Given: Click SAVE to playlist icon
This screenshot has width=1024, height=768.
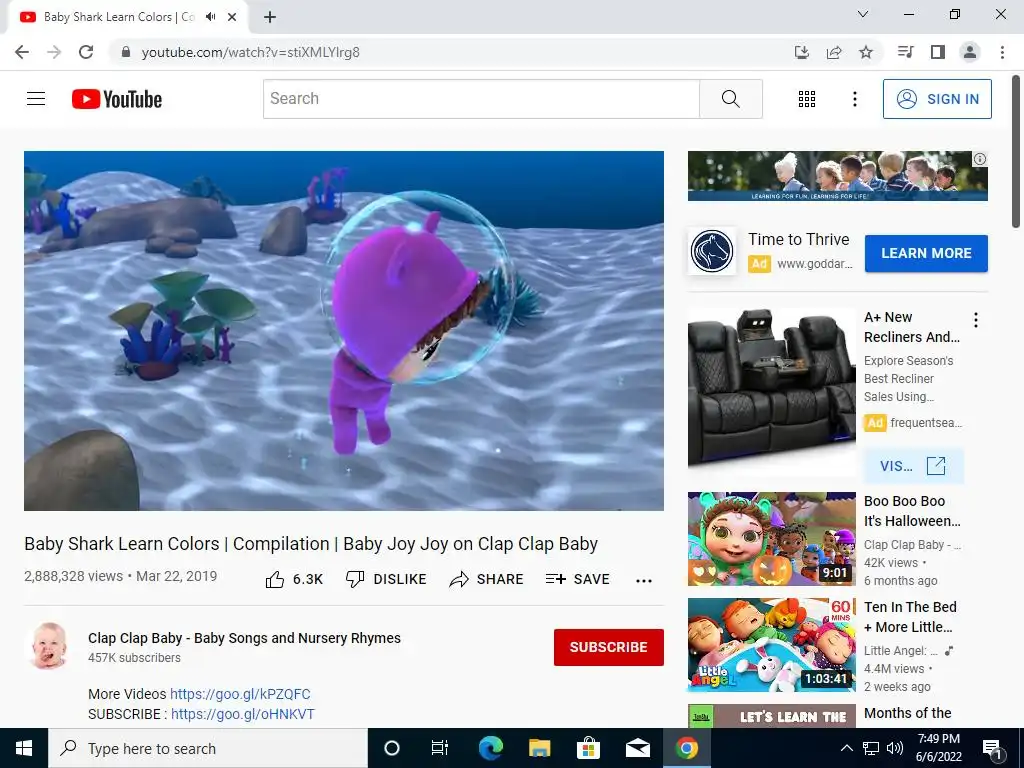Looking at the screenshot, I should point(577,579).
